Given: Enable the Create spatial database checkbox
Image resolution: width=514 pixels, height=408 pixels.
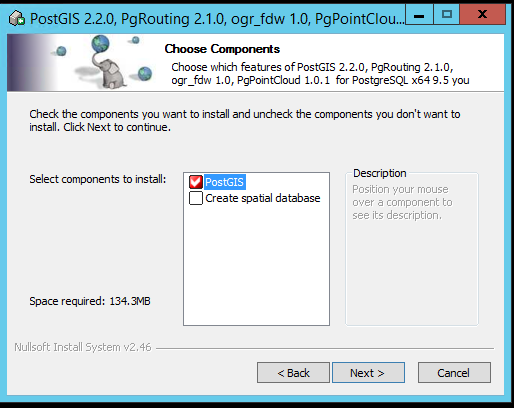Looking at the screenshot, I should [196, 198].
